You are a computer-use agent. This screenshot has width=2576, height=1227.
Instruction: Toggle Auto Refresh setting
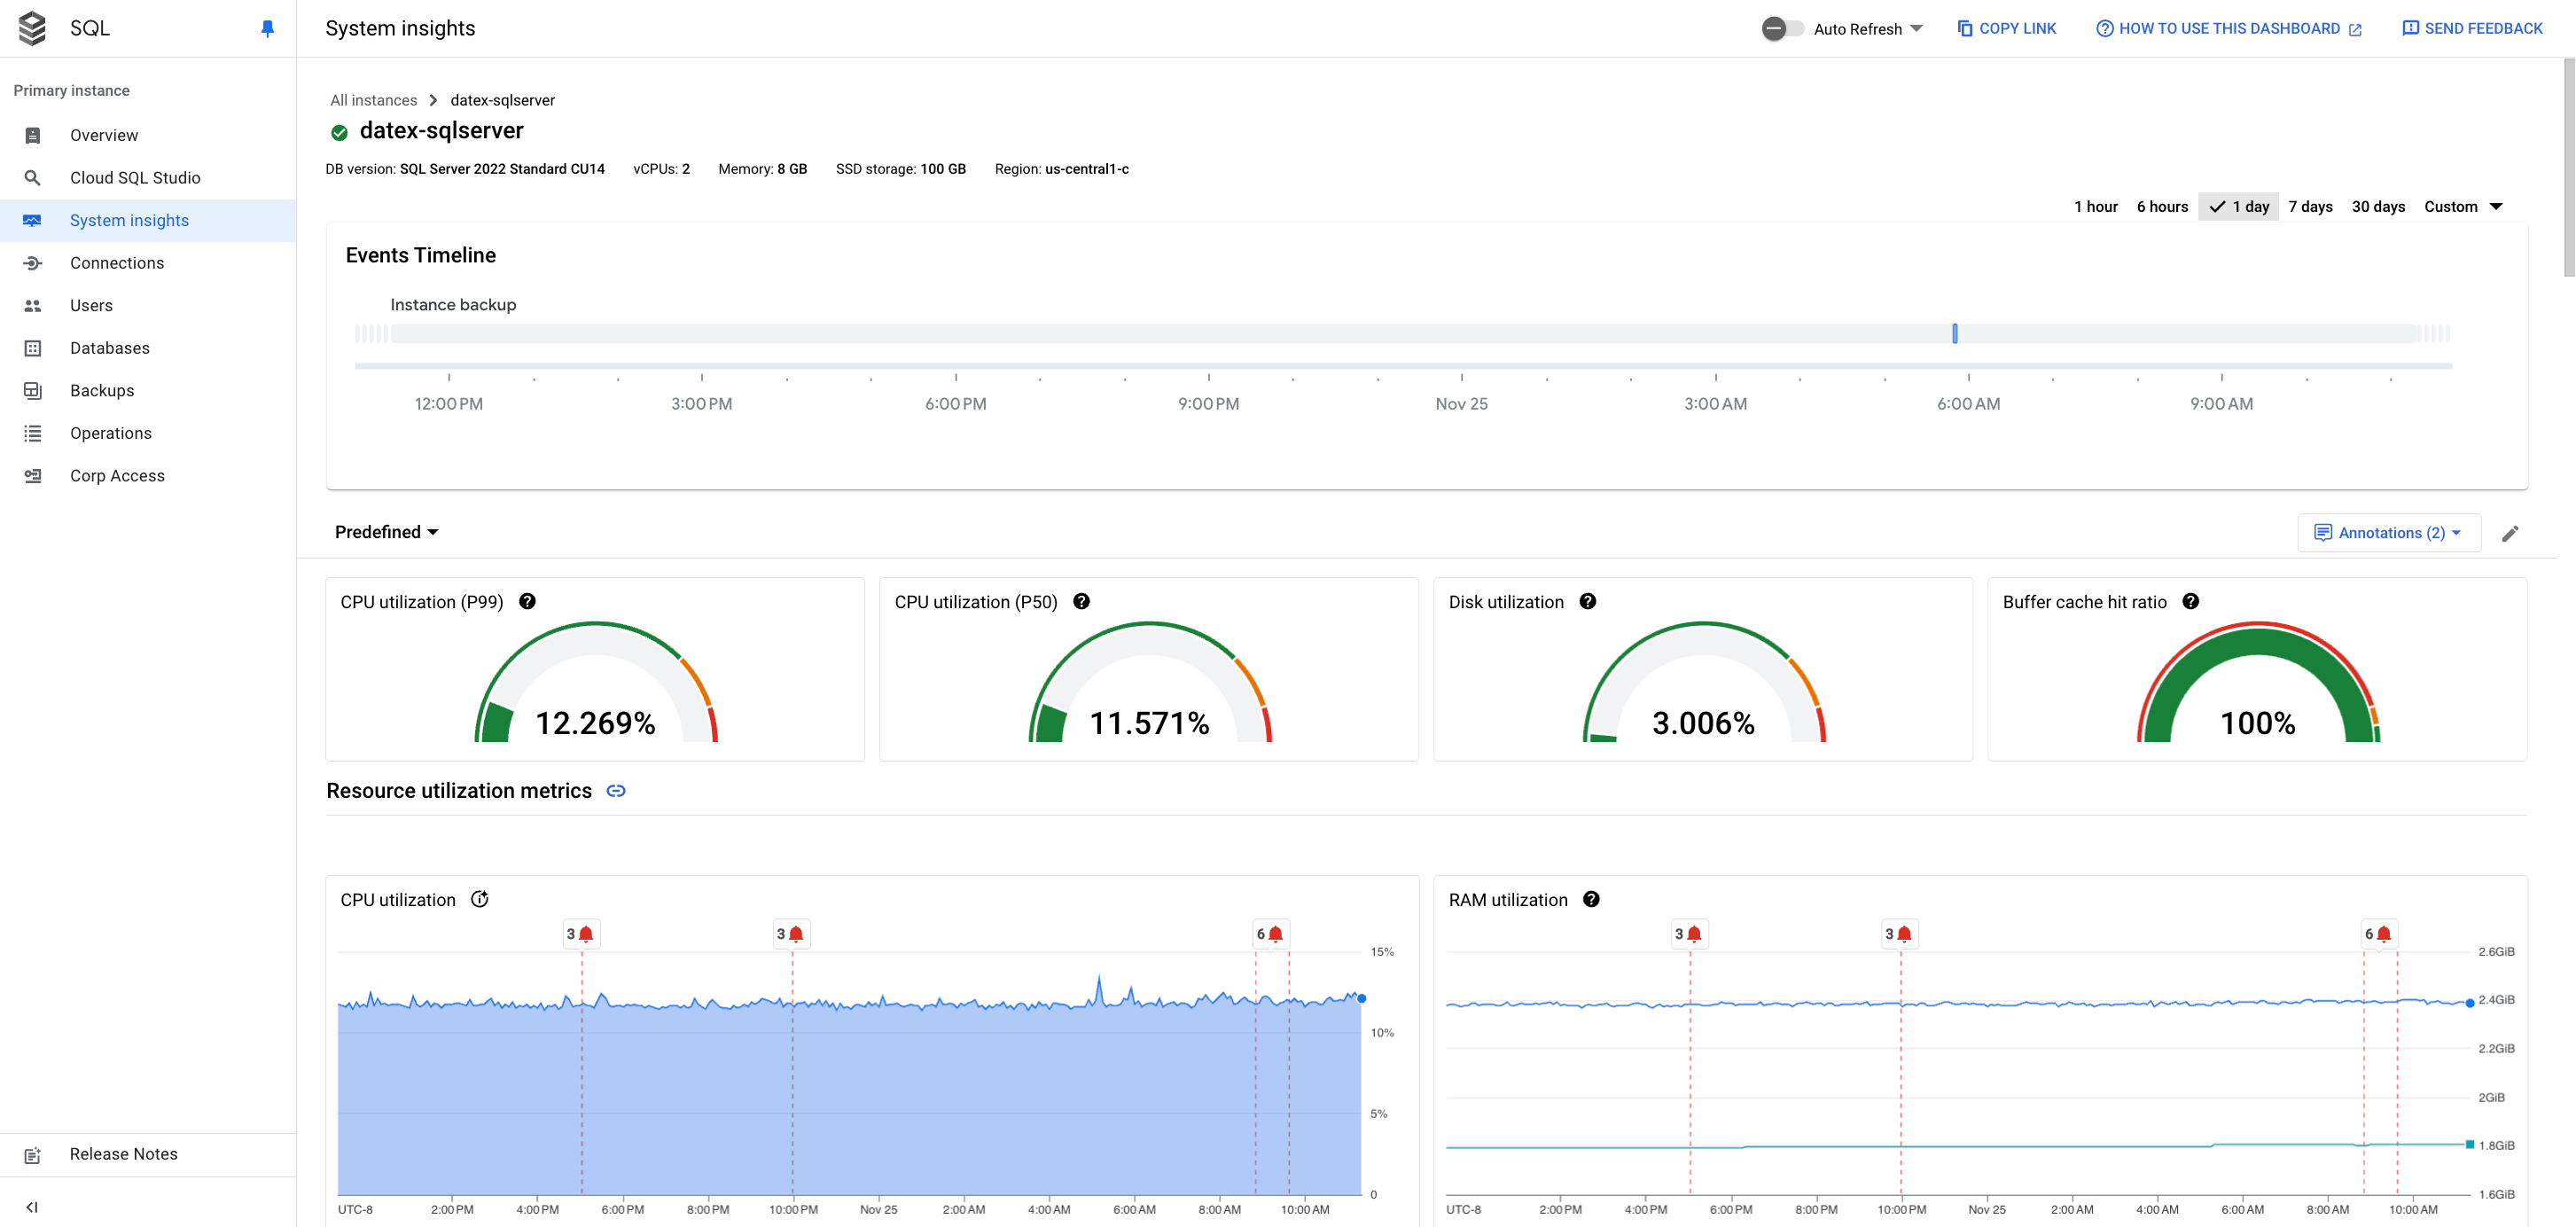point(1779,27)
